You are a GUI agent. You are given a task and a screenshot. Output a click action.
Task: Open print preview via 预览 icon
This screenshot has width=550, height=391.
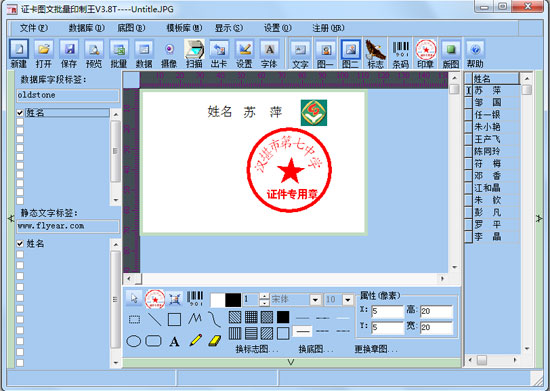[94, 54]
